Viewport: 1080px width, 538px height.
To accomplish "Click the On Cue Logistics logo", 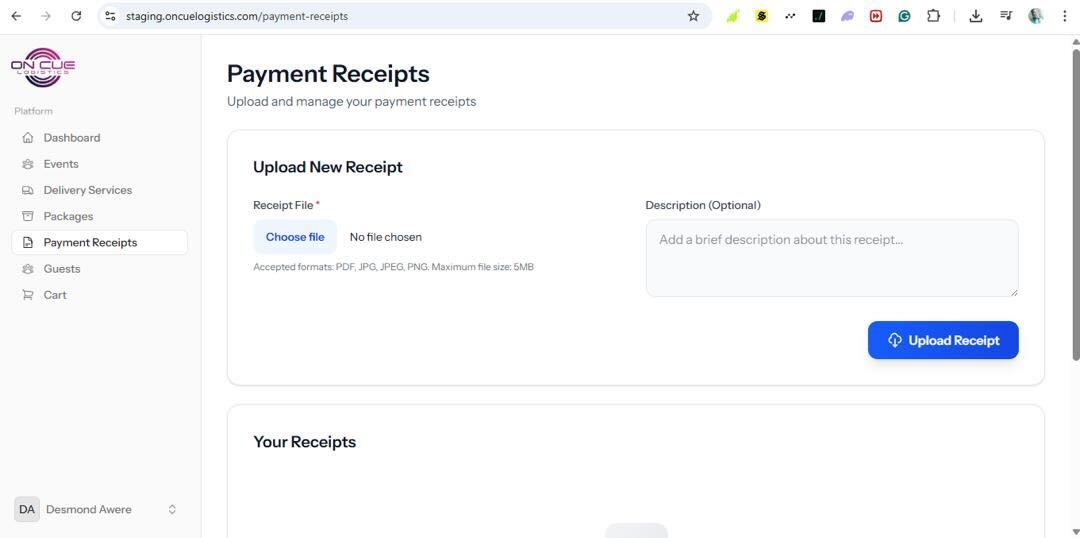I will click(43, 67).
